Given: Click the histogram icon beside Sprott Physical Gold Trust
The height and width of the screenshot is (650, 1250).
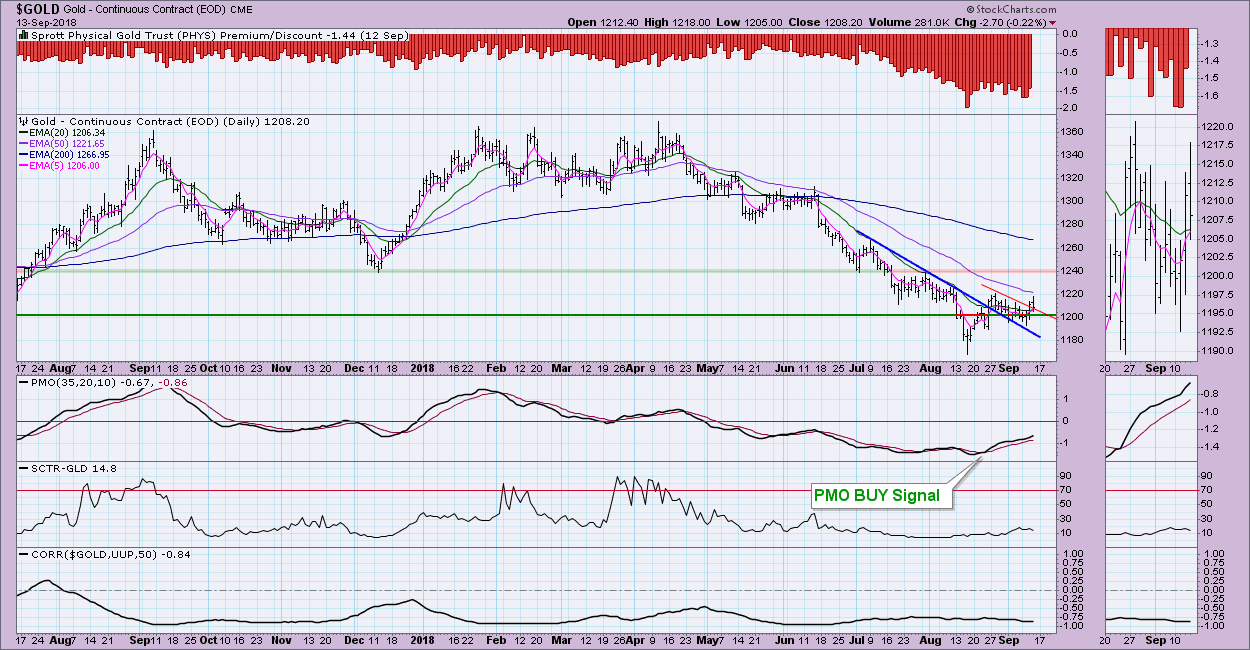Looking at the screenshot, I should pyautogui.click(x=22, y=35).
